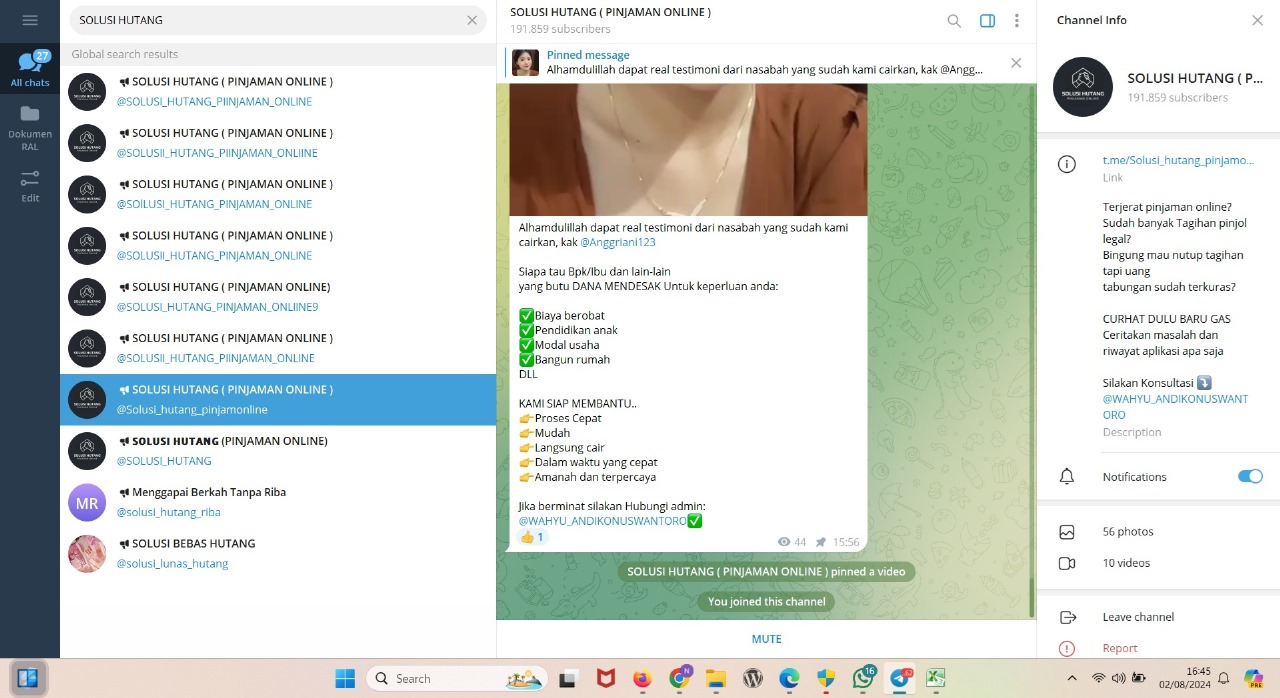Viewport: 1280px width, 698px height.
Task: Report this channel
Action: tap(1120, 648)
